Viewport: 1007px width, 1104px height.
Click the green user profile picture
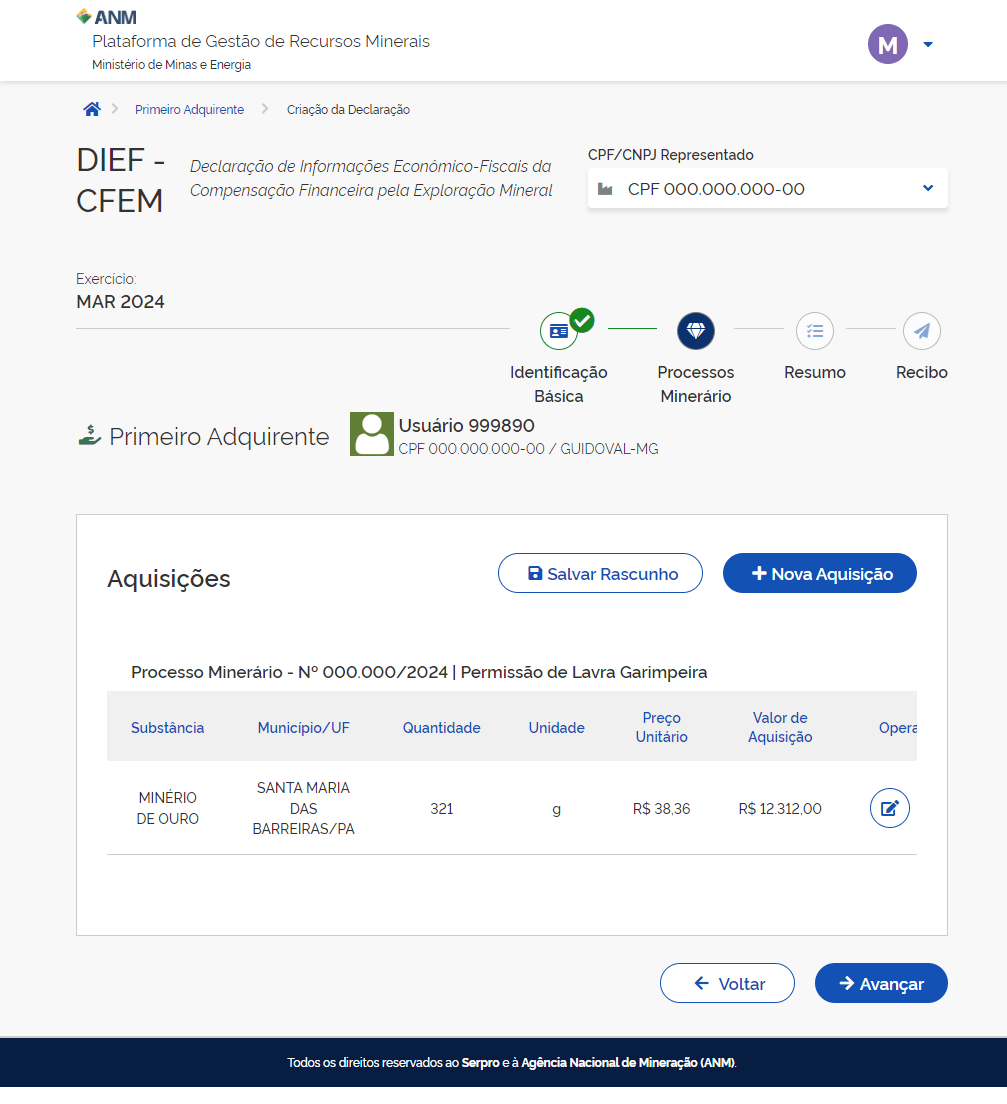(371, 434)
